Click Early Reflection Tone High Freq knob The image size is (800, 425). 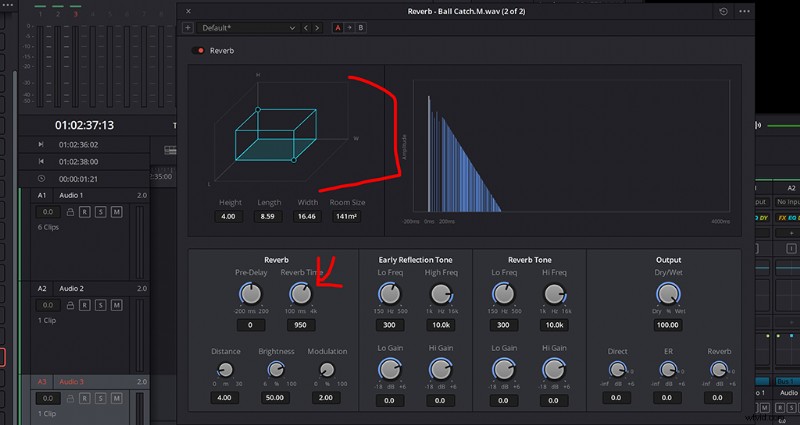(441, 294)
